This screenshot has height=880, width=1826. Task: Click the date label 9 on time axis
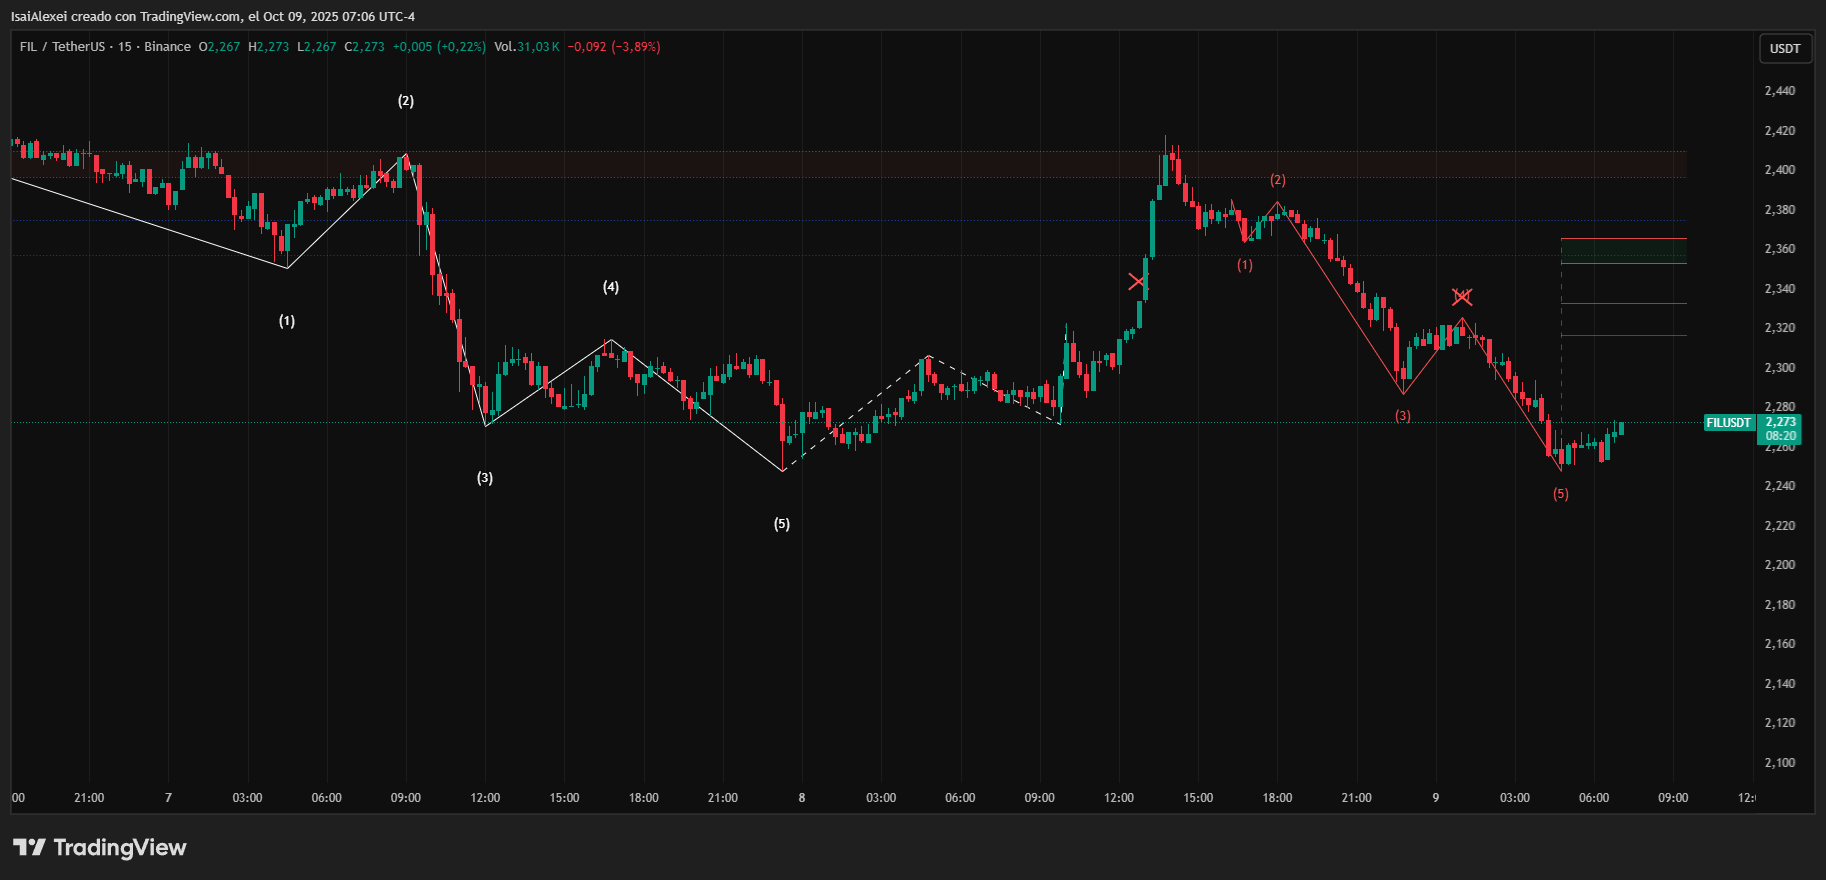pyautogui.click(x=1436, y=798)
